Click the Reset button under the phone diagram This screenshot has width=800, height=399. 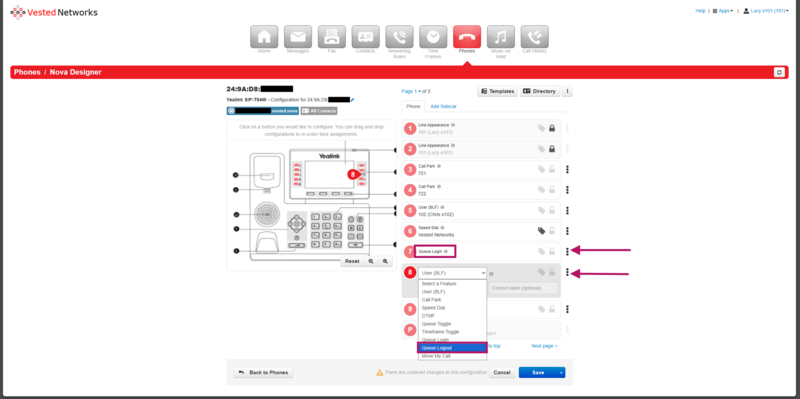point(352,261)
